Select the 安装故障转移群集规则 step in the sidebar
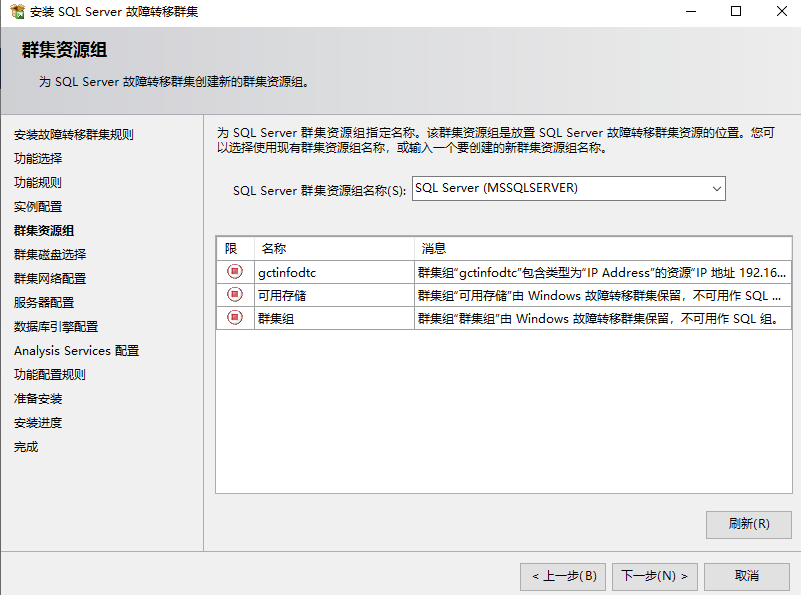This screenshot has height=595, width=801. click(74, 135)
